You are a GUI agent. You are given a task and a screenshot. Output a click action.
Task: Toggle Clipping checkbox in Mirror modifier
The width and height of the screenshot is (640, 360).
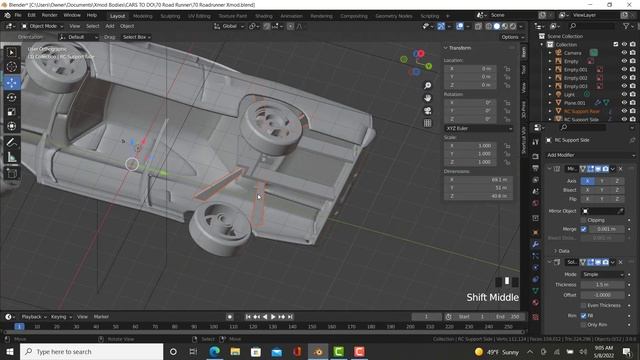point(584,220)
